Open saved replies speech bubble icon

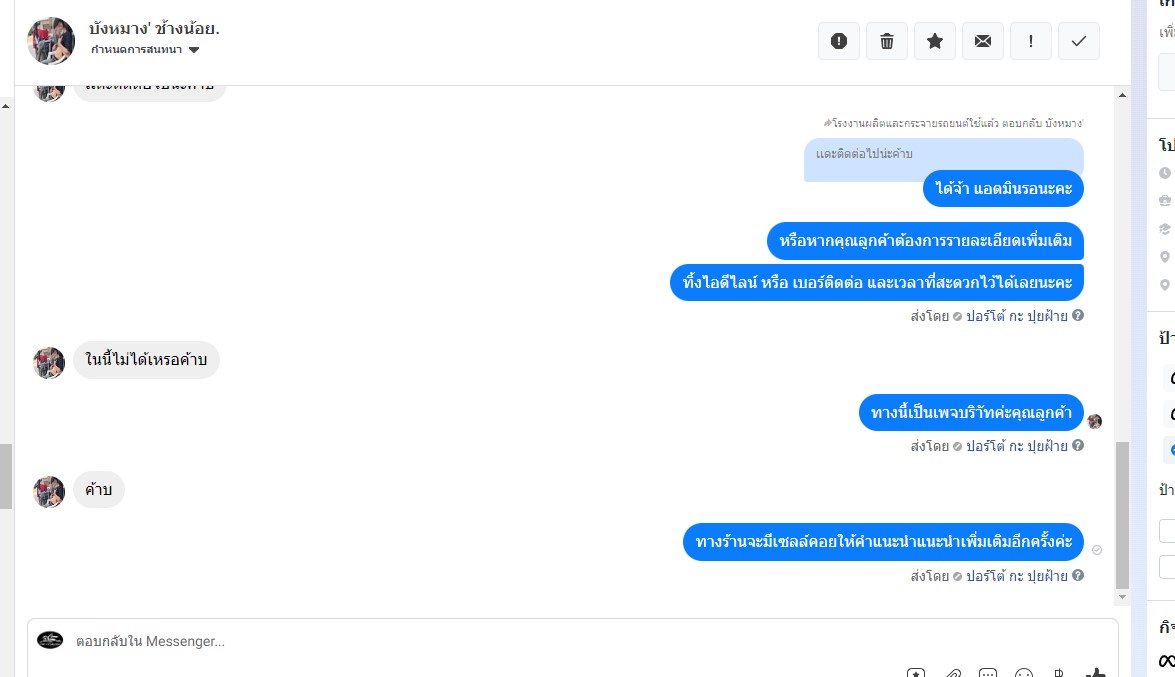click(x=988, y=673)
